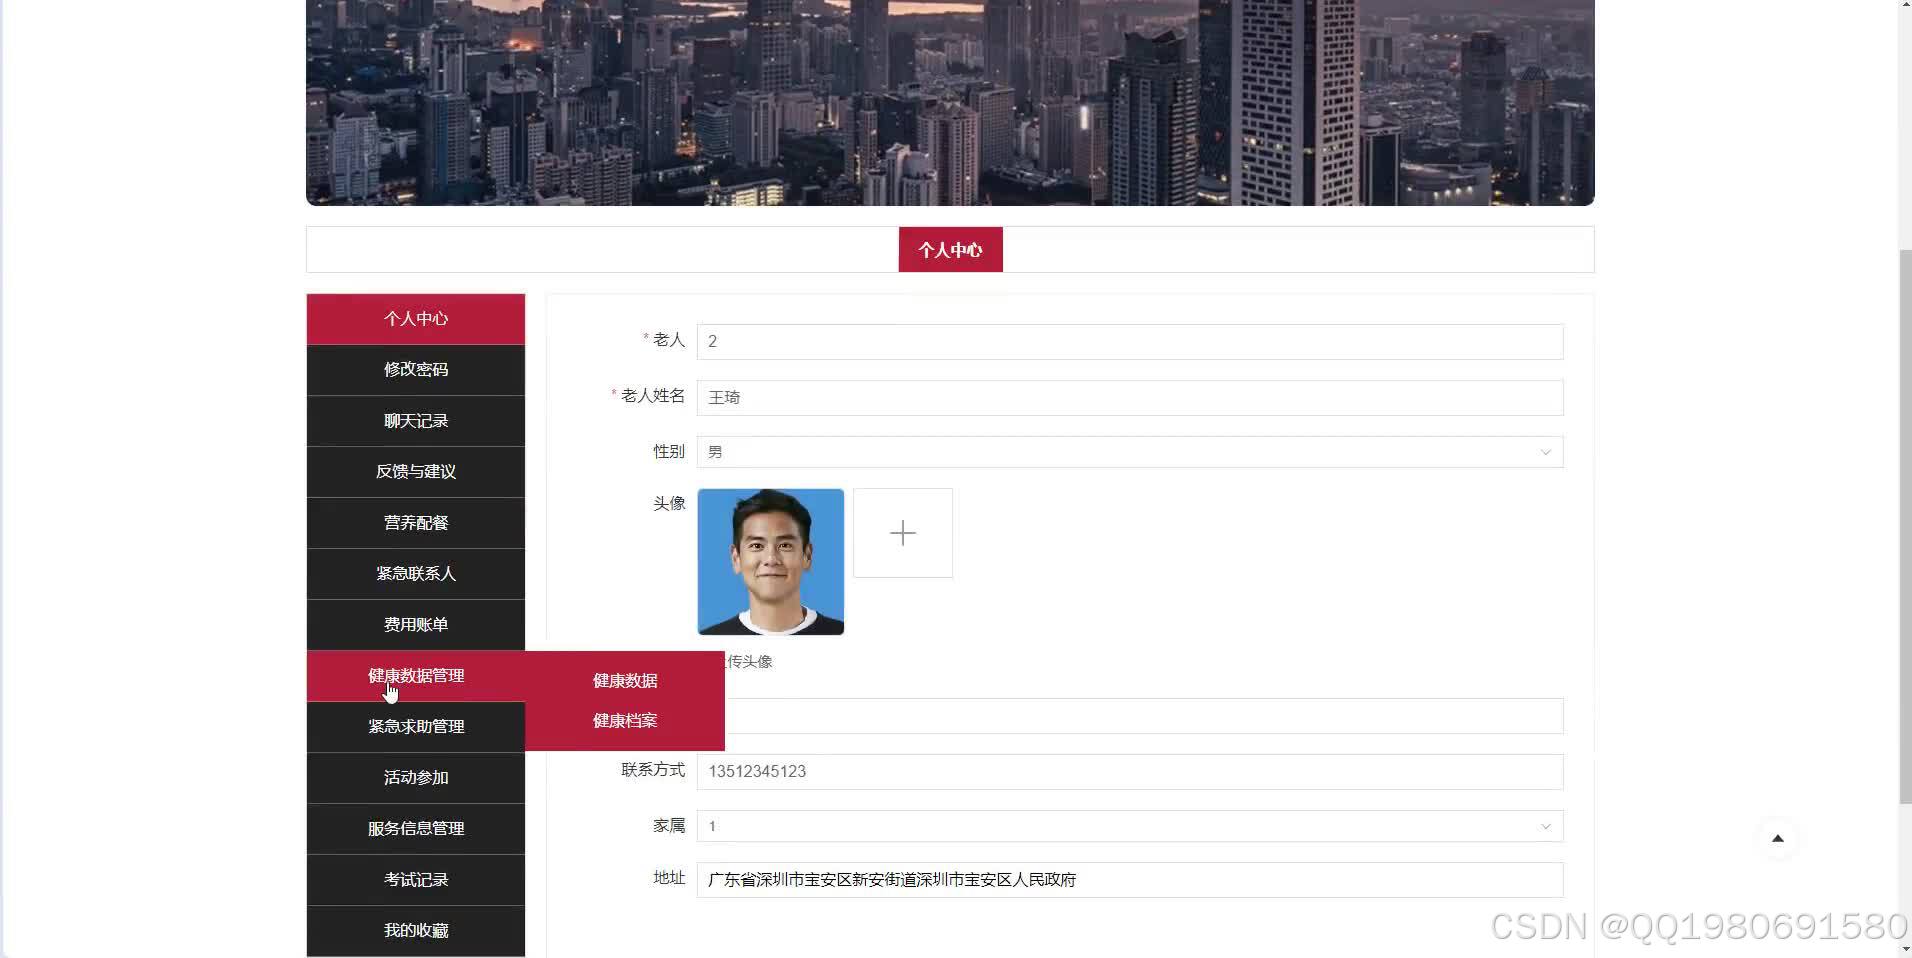1912x958 pixels.
Task: Open the 营养配餐 sidebar page
Action: click(x=415, y=522)
